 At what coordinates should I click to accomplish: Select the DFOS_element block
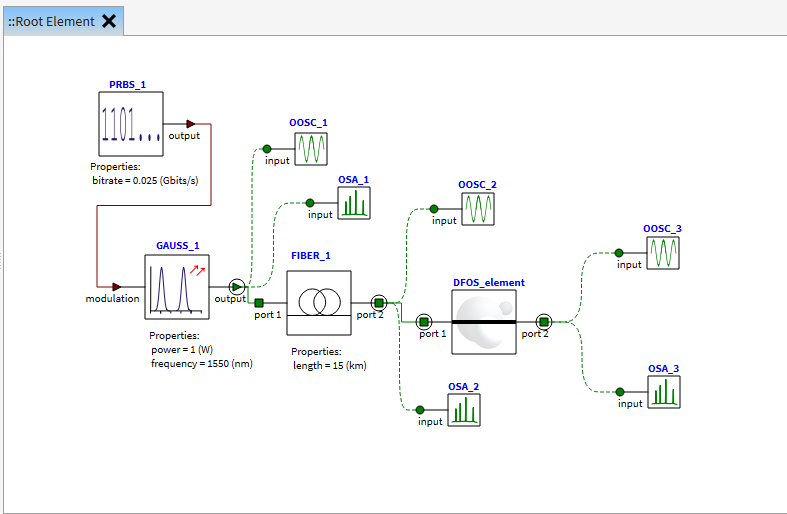484,322
